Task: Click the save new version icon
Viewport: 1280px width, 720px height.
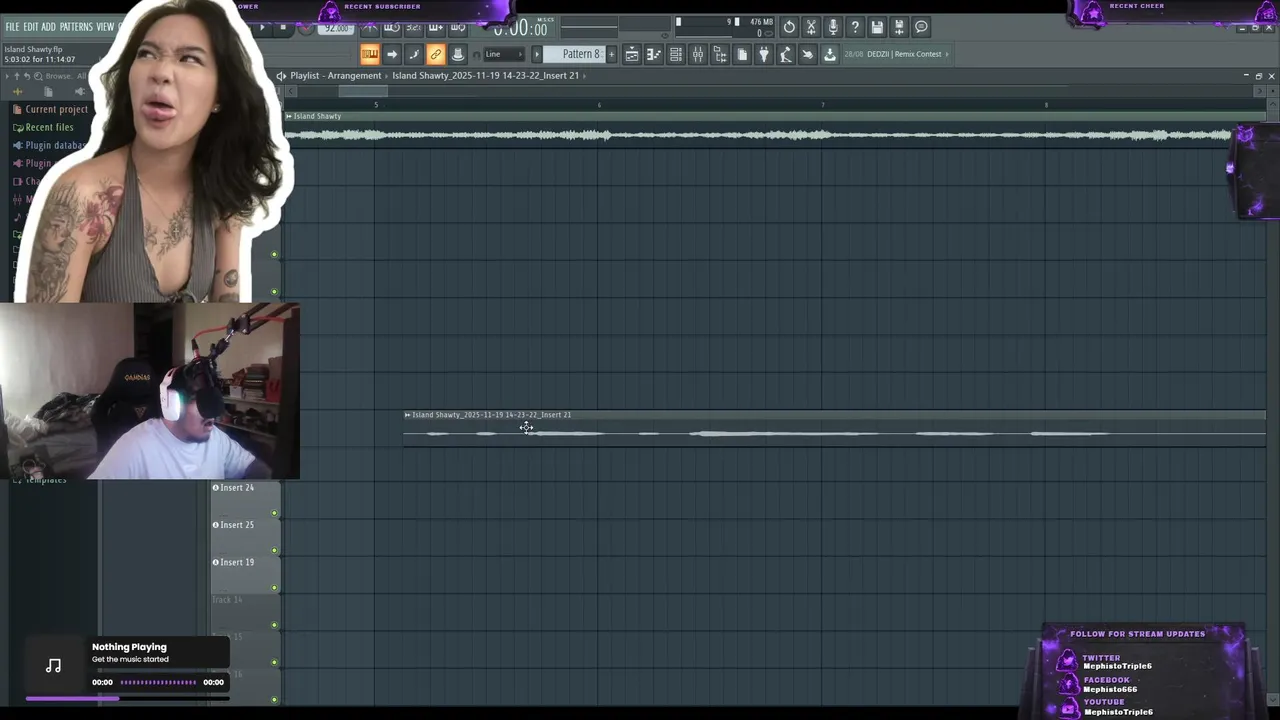Action: [899, 27]
